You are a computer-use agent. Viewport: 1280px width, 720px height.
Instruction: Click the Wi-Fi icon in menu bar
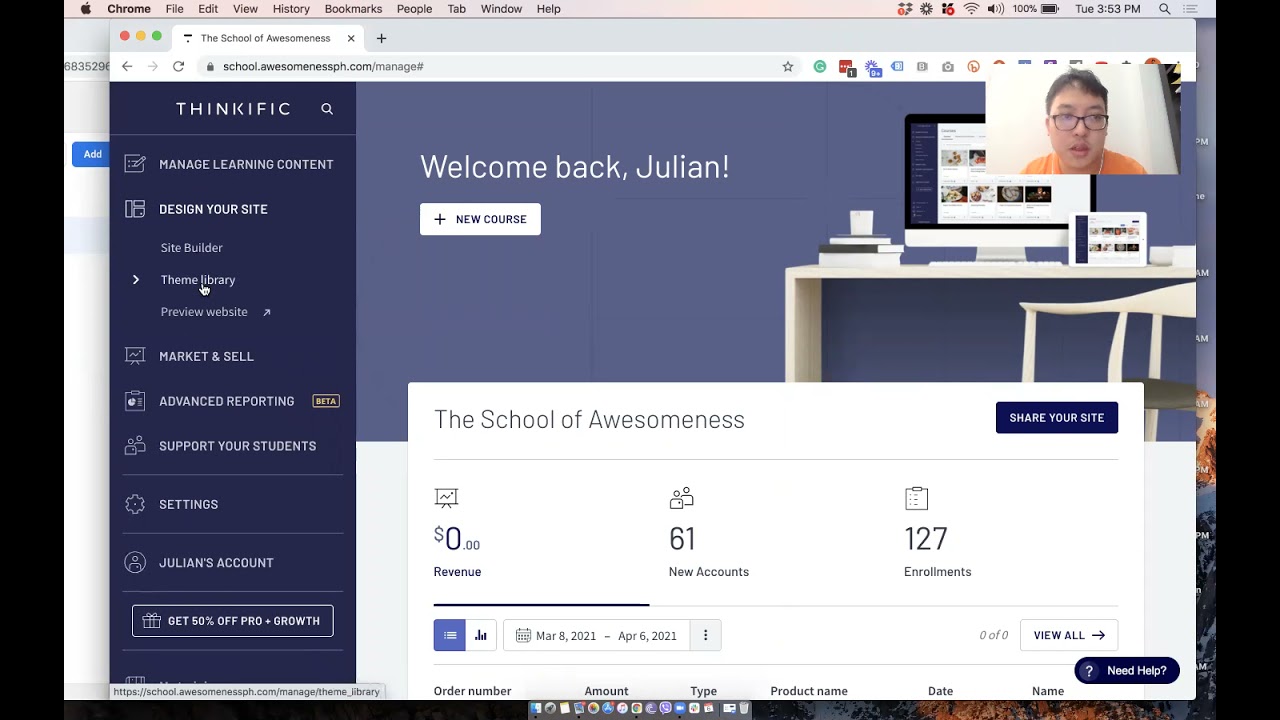pyautogui.click(x=971, y=9)
